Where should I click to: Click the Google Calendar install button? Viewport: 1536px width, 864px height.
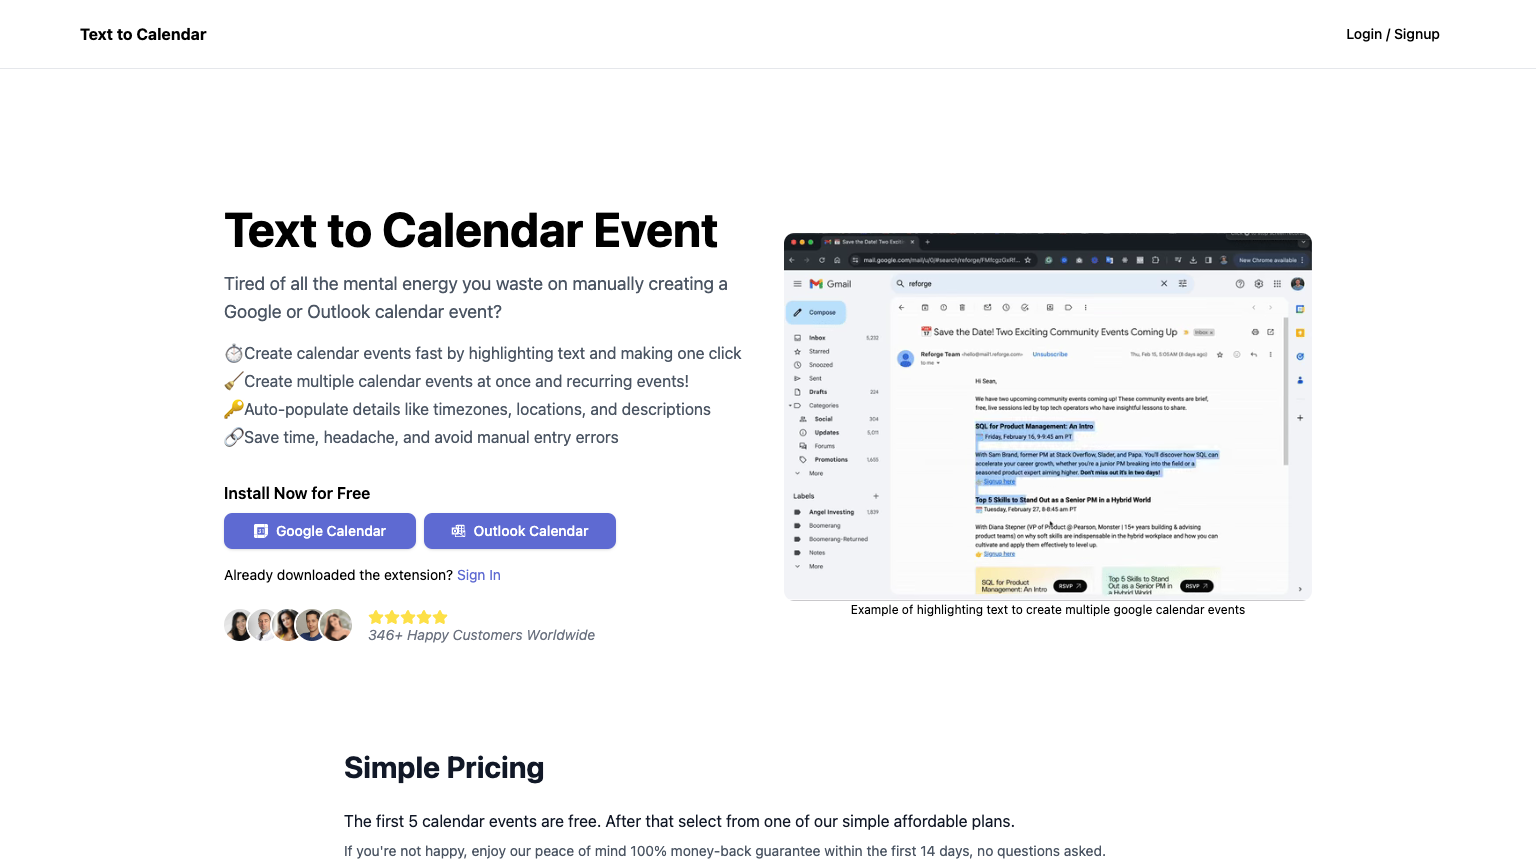[320, 531]
